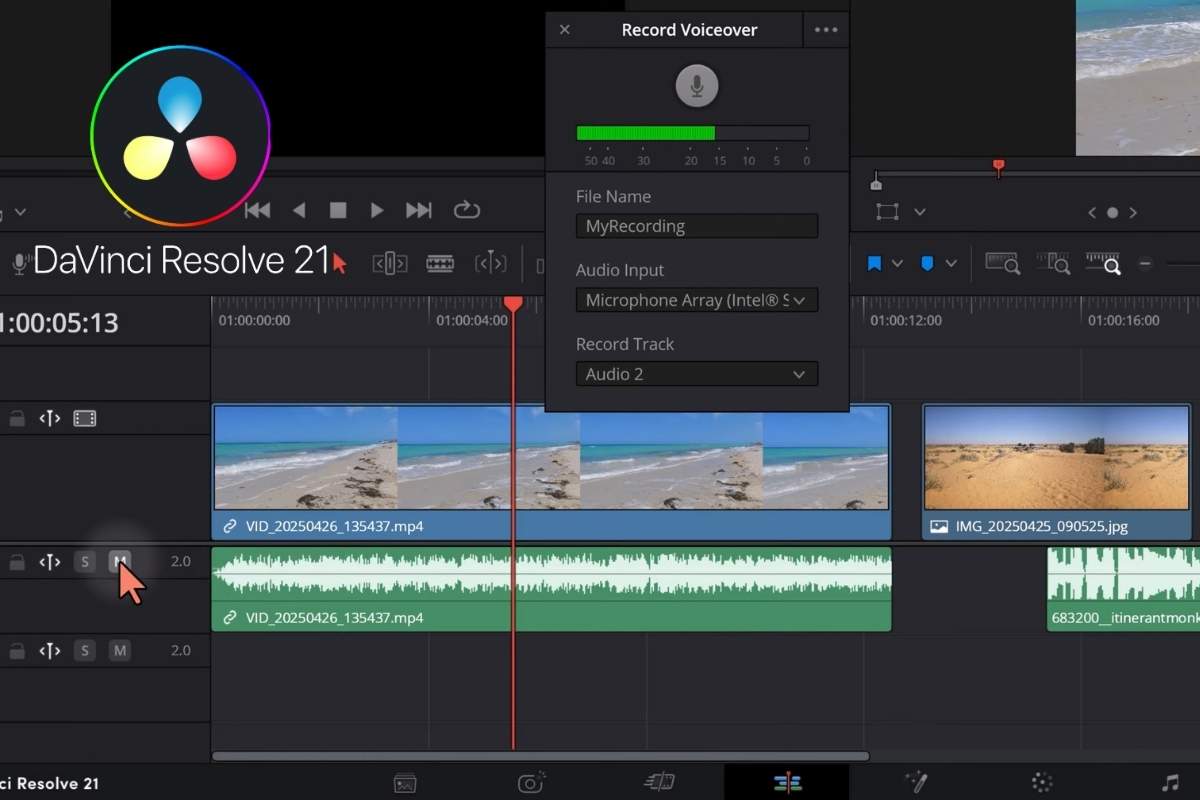
Task: Select the VID_20250426_135437.mp4 green audio waveform clip
Action: [x=551, y=589]
